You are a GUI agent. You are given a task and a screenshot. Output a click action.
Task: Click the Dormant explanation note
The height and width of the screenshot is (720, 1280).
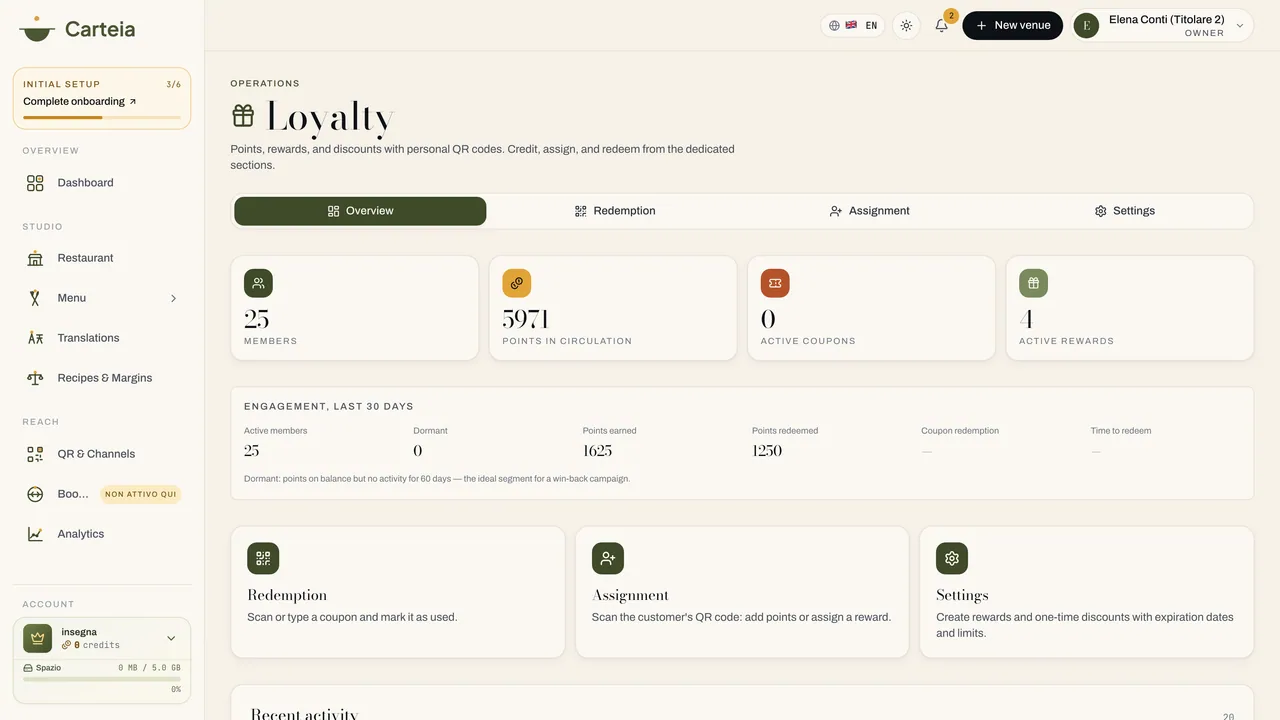tap(437, 479)
